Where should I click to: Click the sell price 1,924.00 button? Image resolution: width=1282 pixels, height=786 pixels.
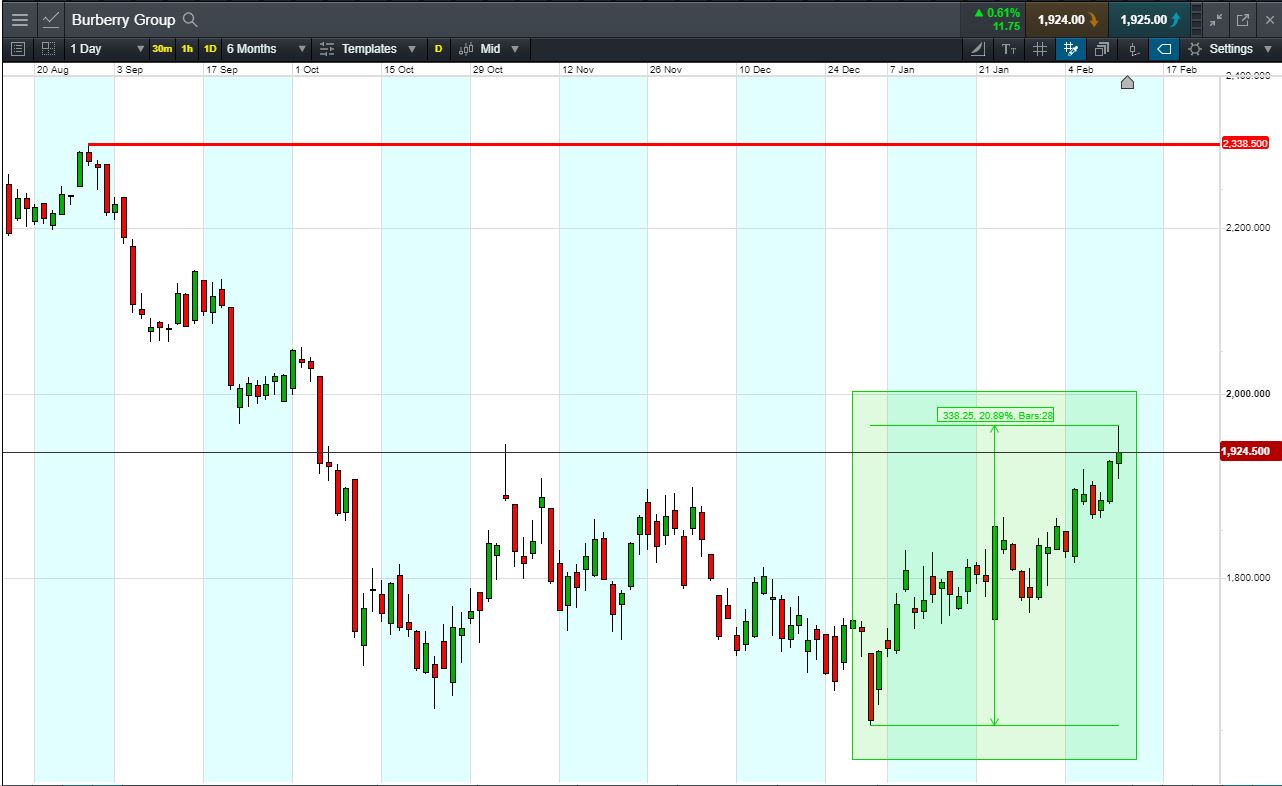[x=1068, y=19]
